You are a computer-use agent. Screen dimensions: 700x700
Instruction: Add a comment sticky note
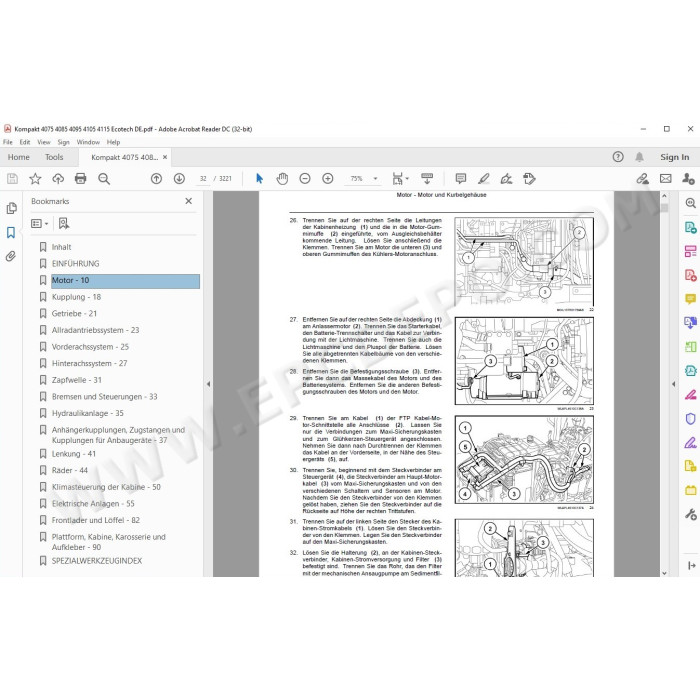(461, 179)
